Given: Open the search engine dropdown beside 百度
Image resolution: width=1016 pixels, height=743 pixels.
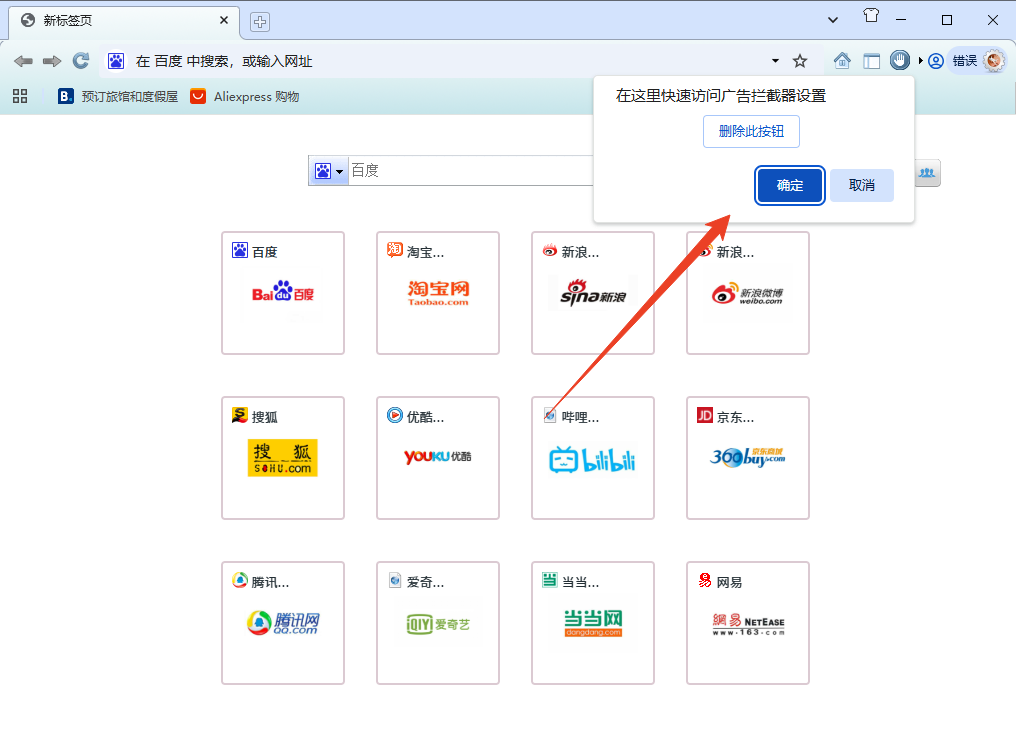Looking at the screenshot, I should point(337,170).
